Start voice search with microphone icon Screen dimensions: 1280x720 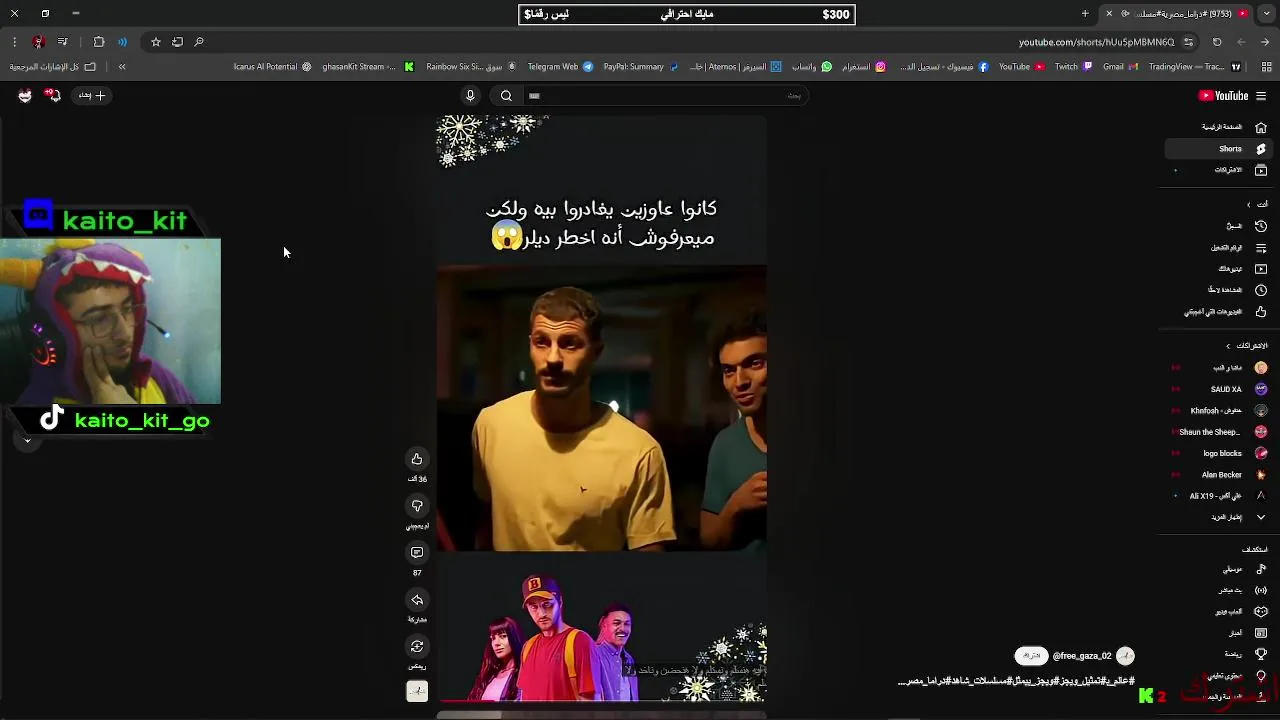(470, 96)
